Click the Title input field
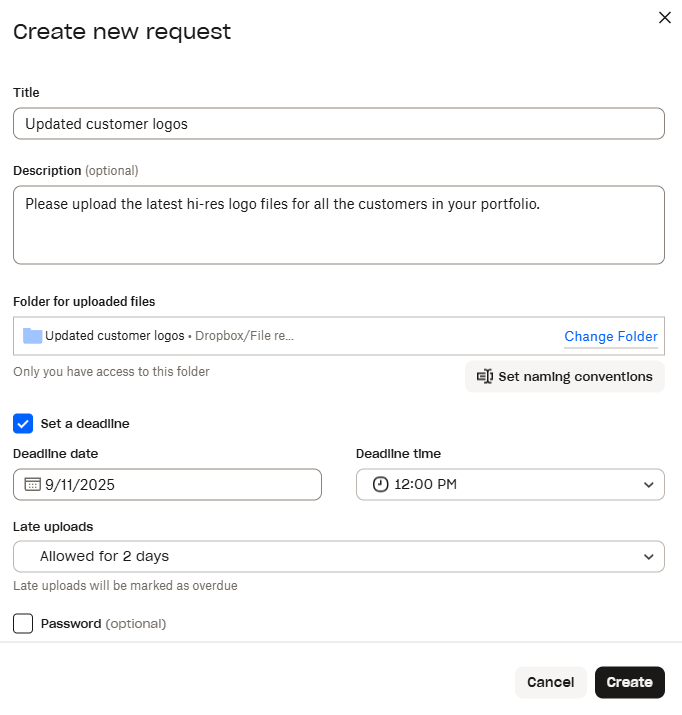This screenshot has width=682, height=715. pyautogui.click(x=339, y=124)
